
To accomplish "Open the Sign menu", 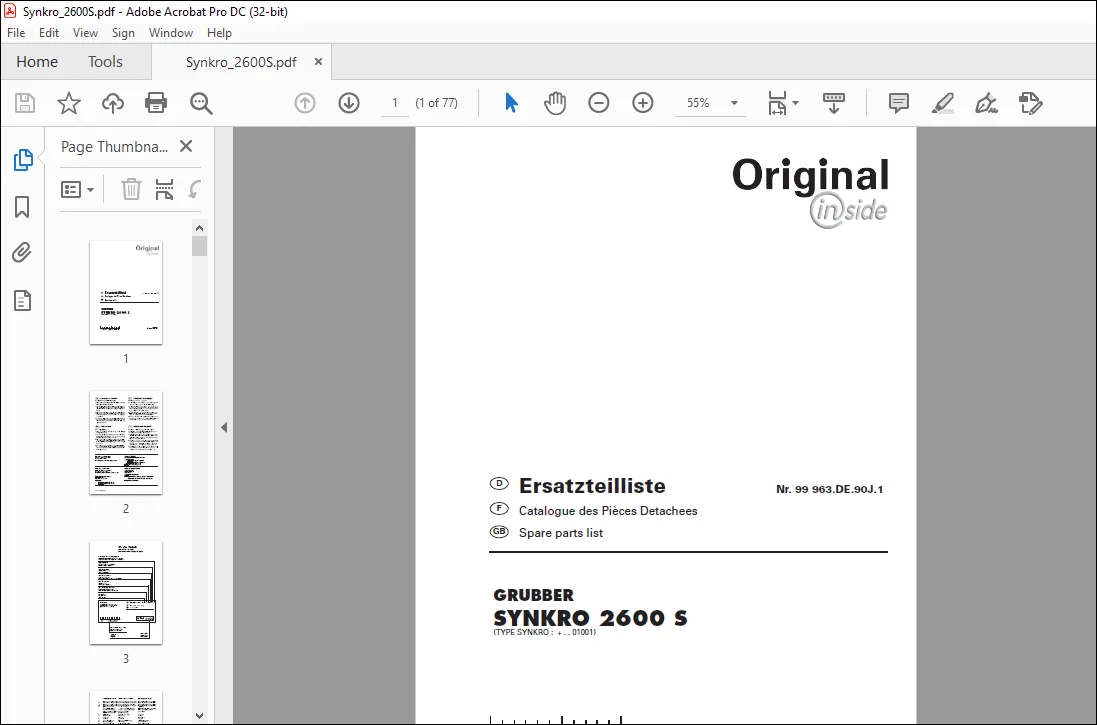I will pyautogui.click(x=123, y=33).
